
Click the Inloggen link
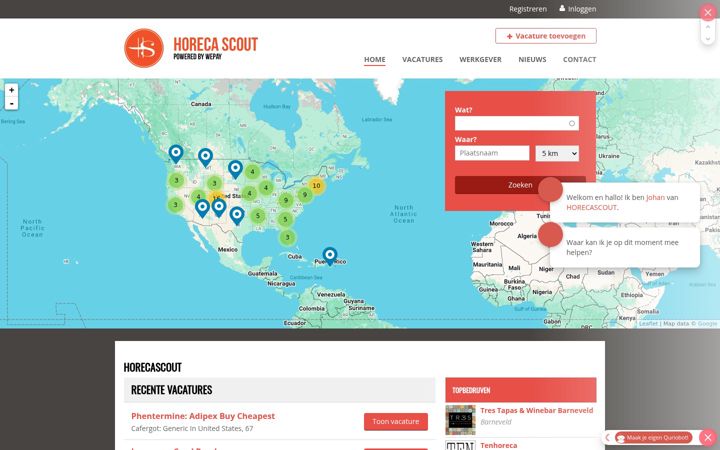[582, 9]
